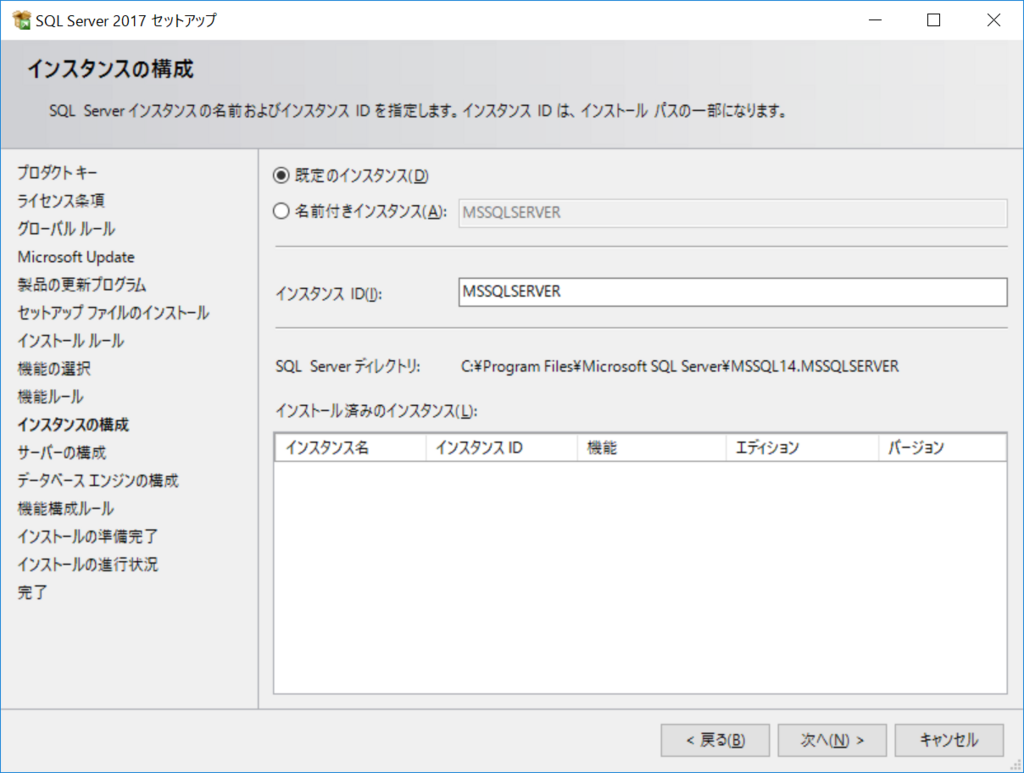Viewport: 1024px width, 773px height.
Task: Click the SQL Server setup title bar icon
Action: point(22,20)
